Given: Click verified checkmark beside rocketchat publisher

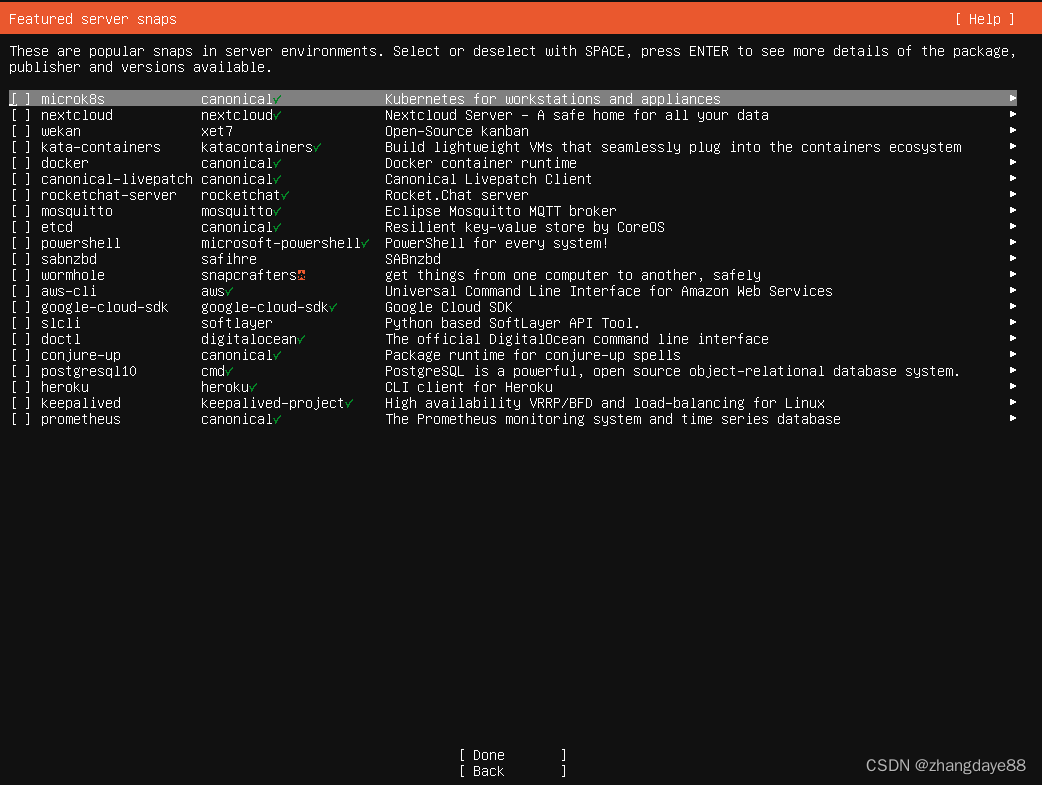Looking at the screenshot, I should [285, 195].
